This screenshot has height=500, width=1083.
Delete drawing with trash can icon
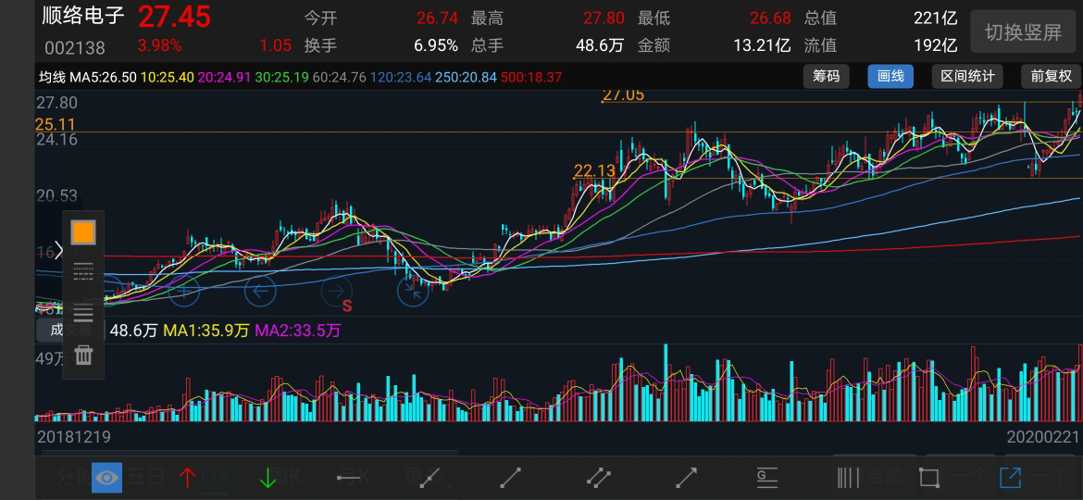pos(84,356)
